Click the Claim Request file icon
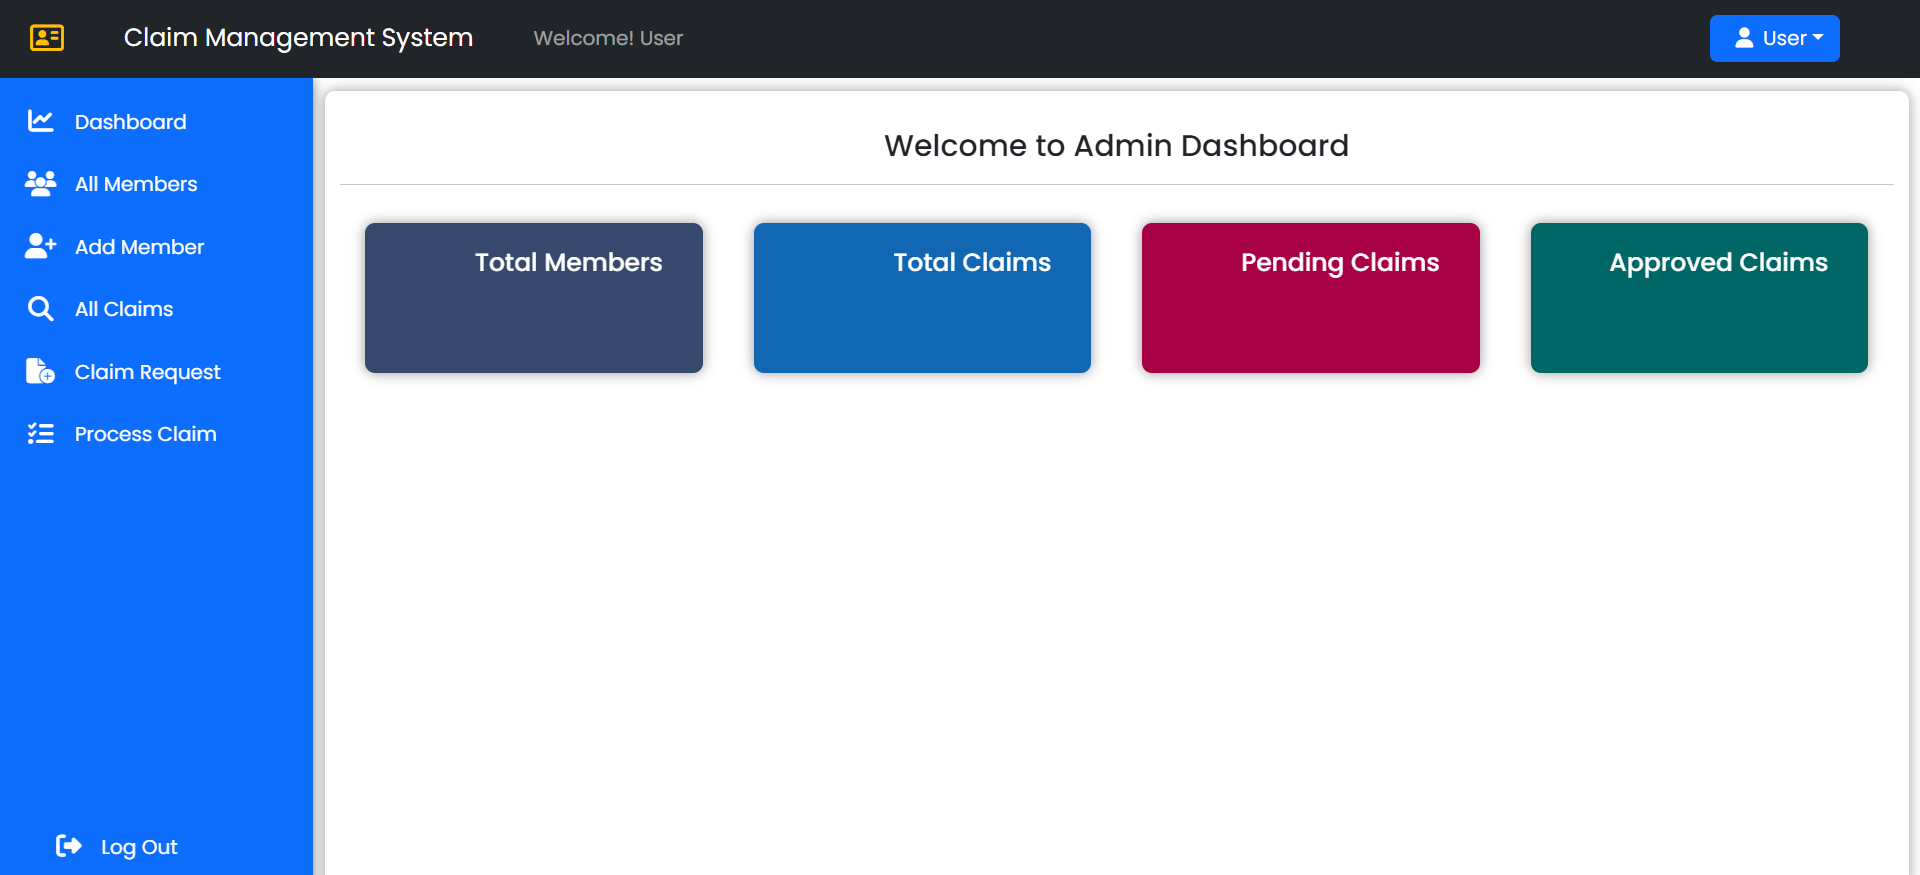 coord(41,371)
